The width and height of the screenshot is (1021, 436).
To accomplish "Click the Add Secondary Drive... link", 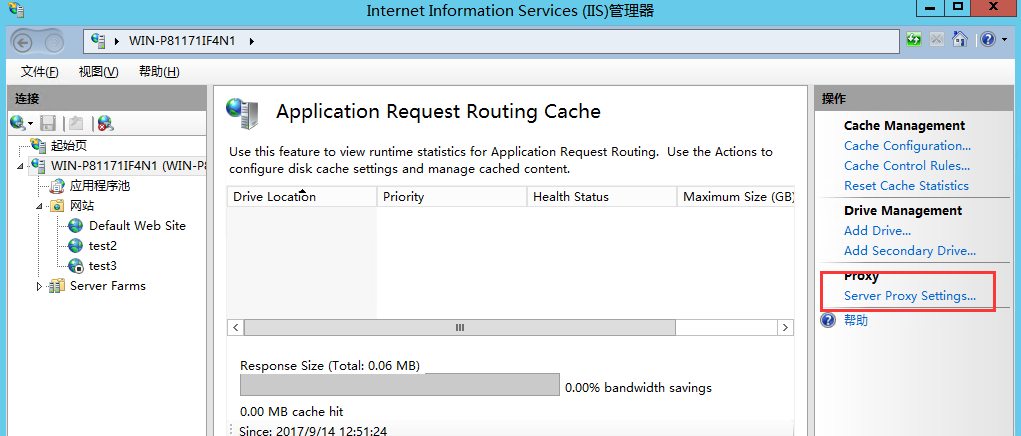I will click(910, 251).
